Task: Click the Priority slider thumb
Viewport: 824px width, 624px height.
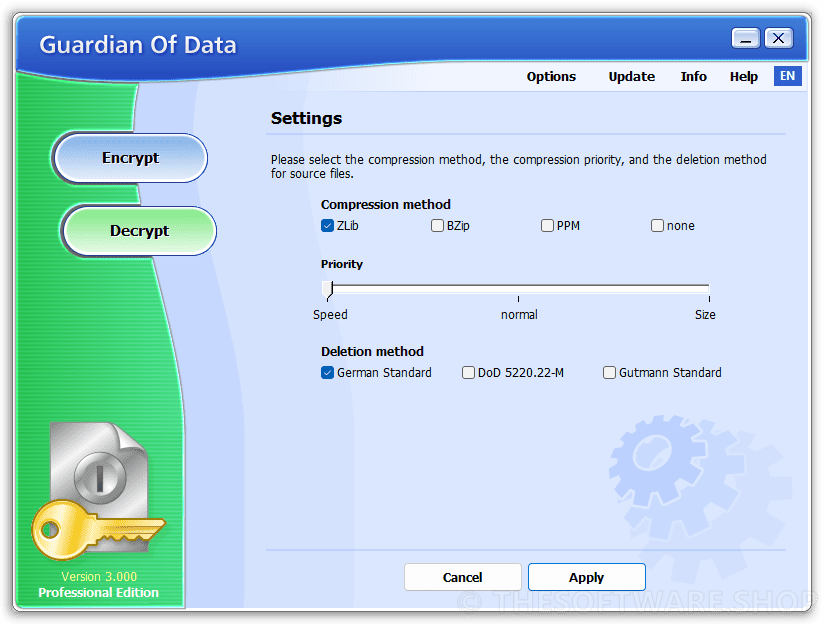Action: [328, 290]
